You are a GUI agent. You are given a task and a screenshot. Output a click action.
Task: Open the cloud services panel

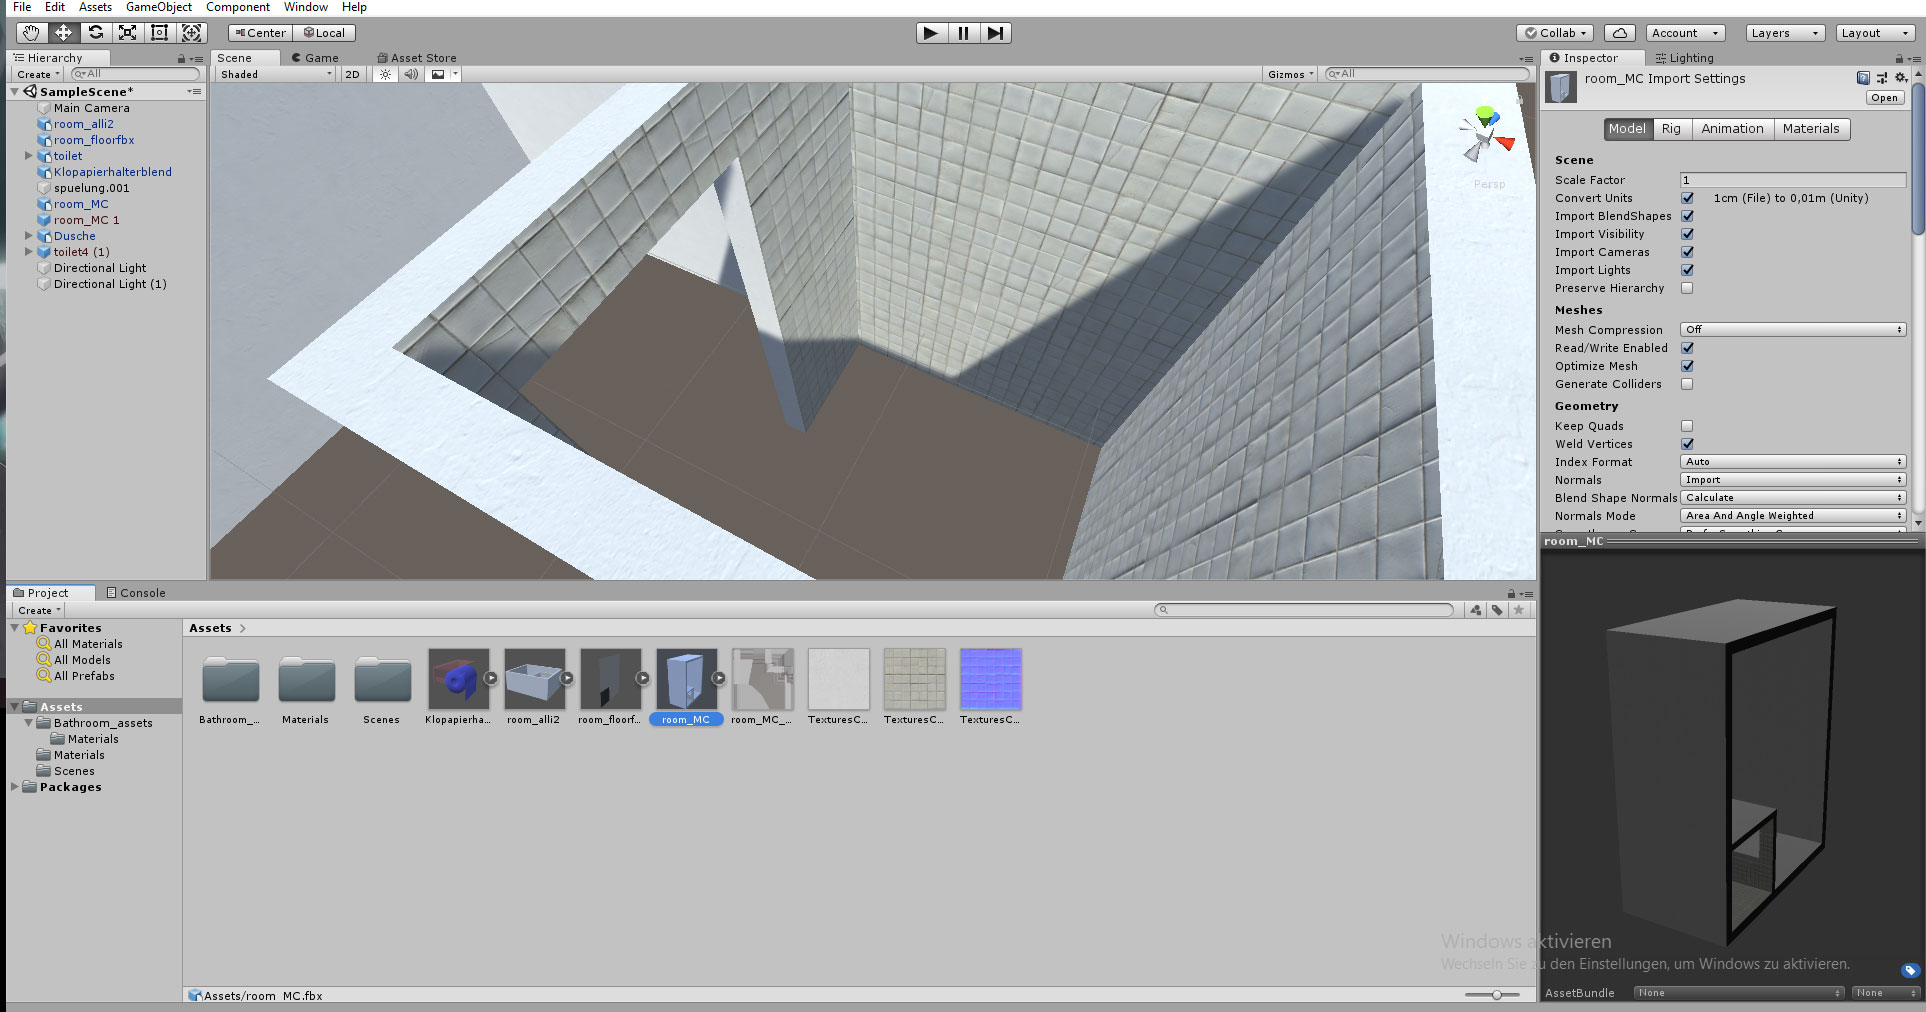(x=1620, y=33)
